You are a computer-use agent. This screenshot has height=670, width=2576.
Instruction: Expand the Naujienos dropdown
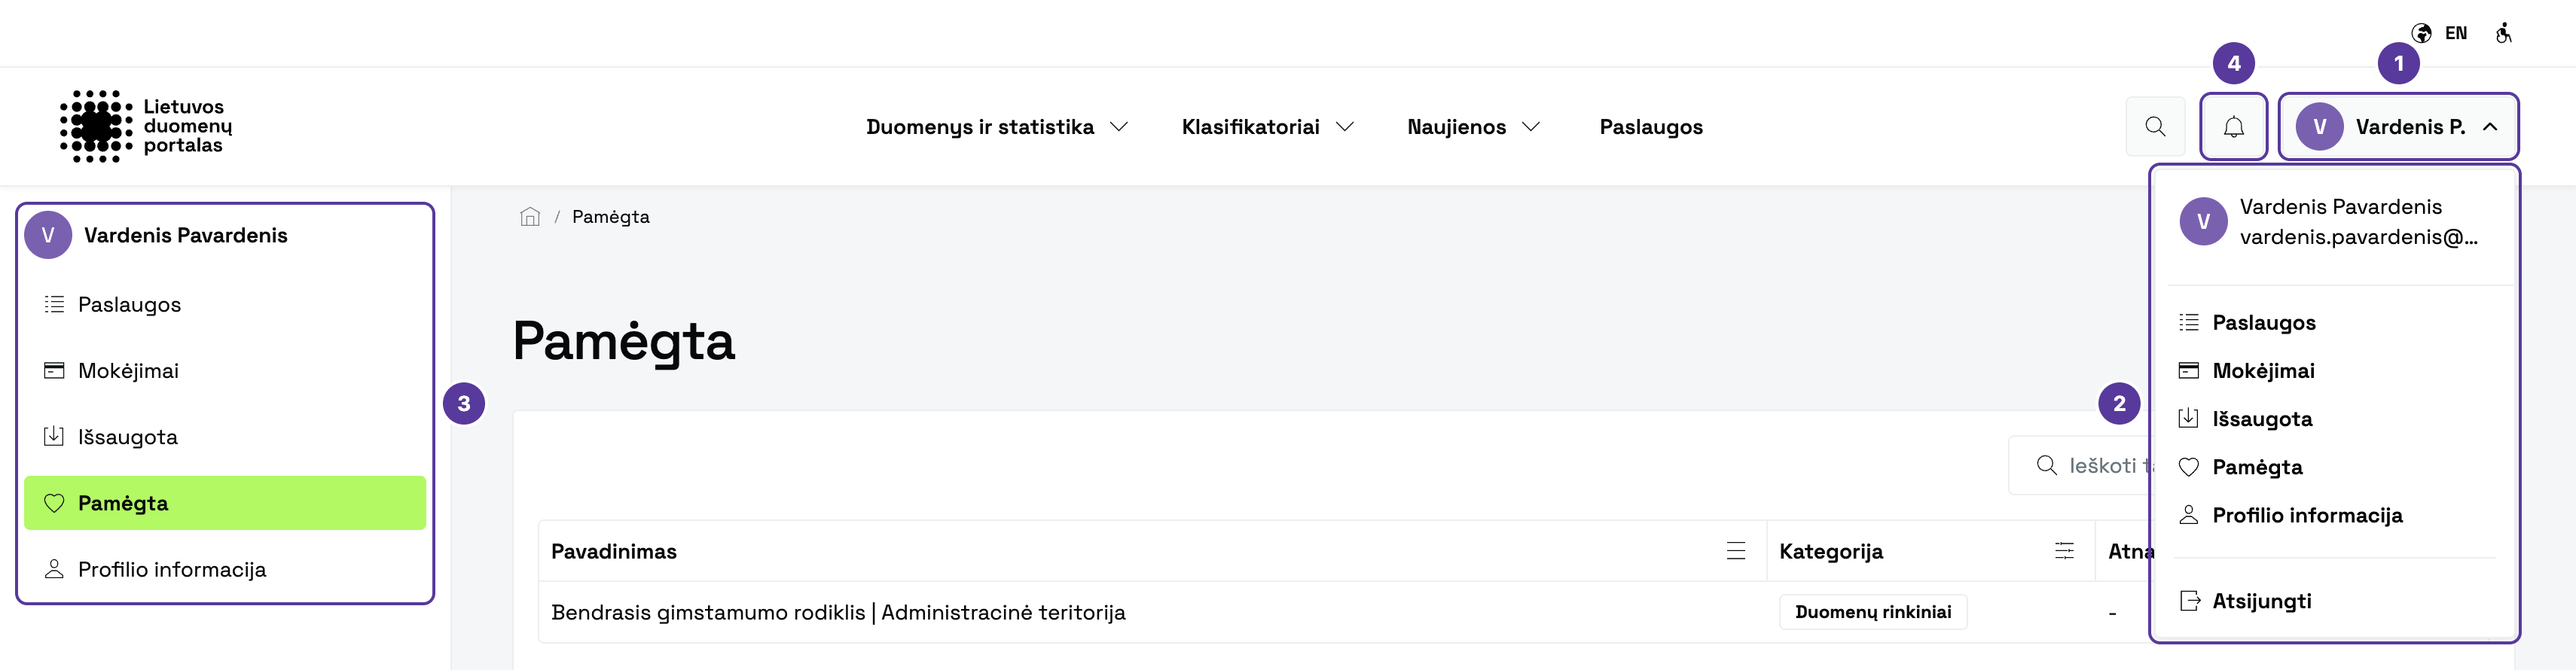(1473, 127)
